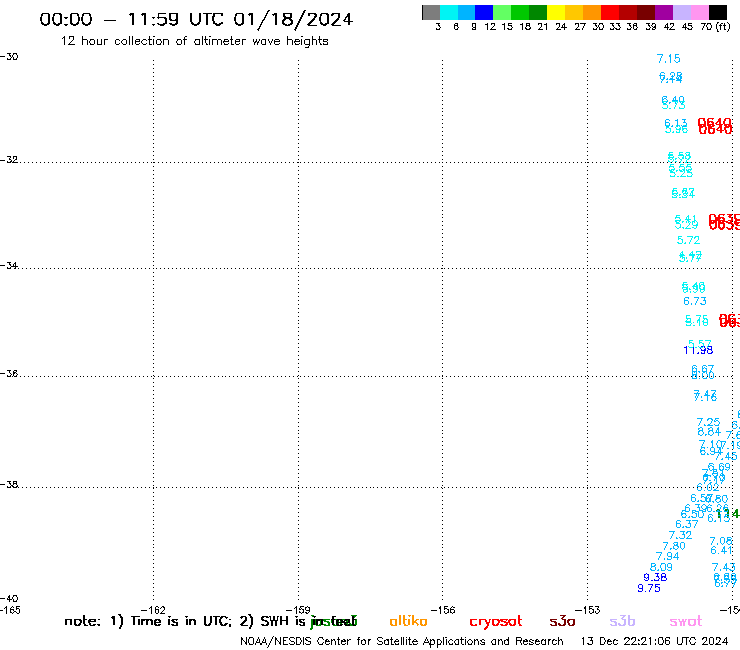The image size is (740, 650).
Task: Click the -30 latitude axis label
Action: (x=9, y=57)
